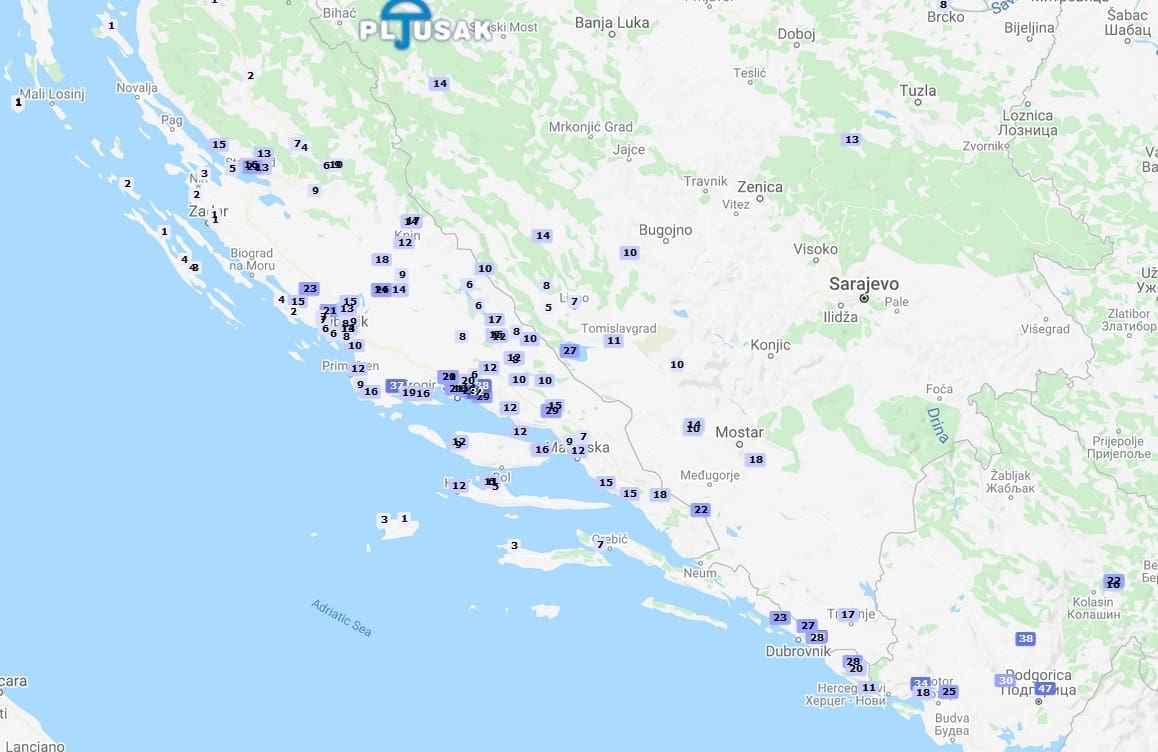The image size is (1158, 752).
Task: Open the 38 marker north of Podgorica
Action: [x=1025, y=639]
